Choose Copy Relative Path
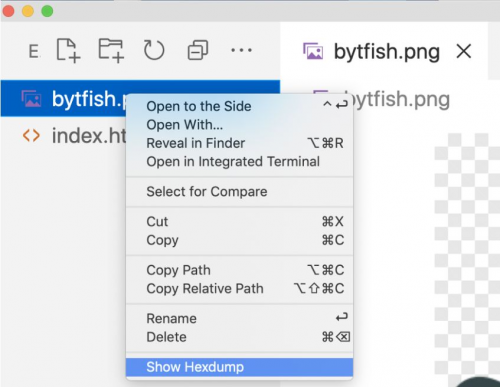Viewport: 500px width, 387px height. pyautogui.click(x=239, y=288)
